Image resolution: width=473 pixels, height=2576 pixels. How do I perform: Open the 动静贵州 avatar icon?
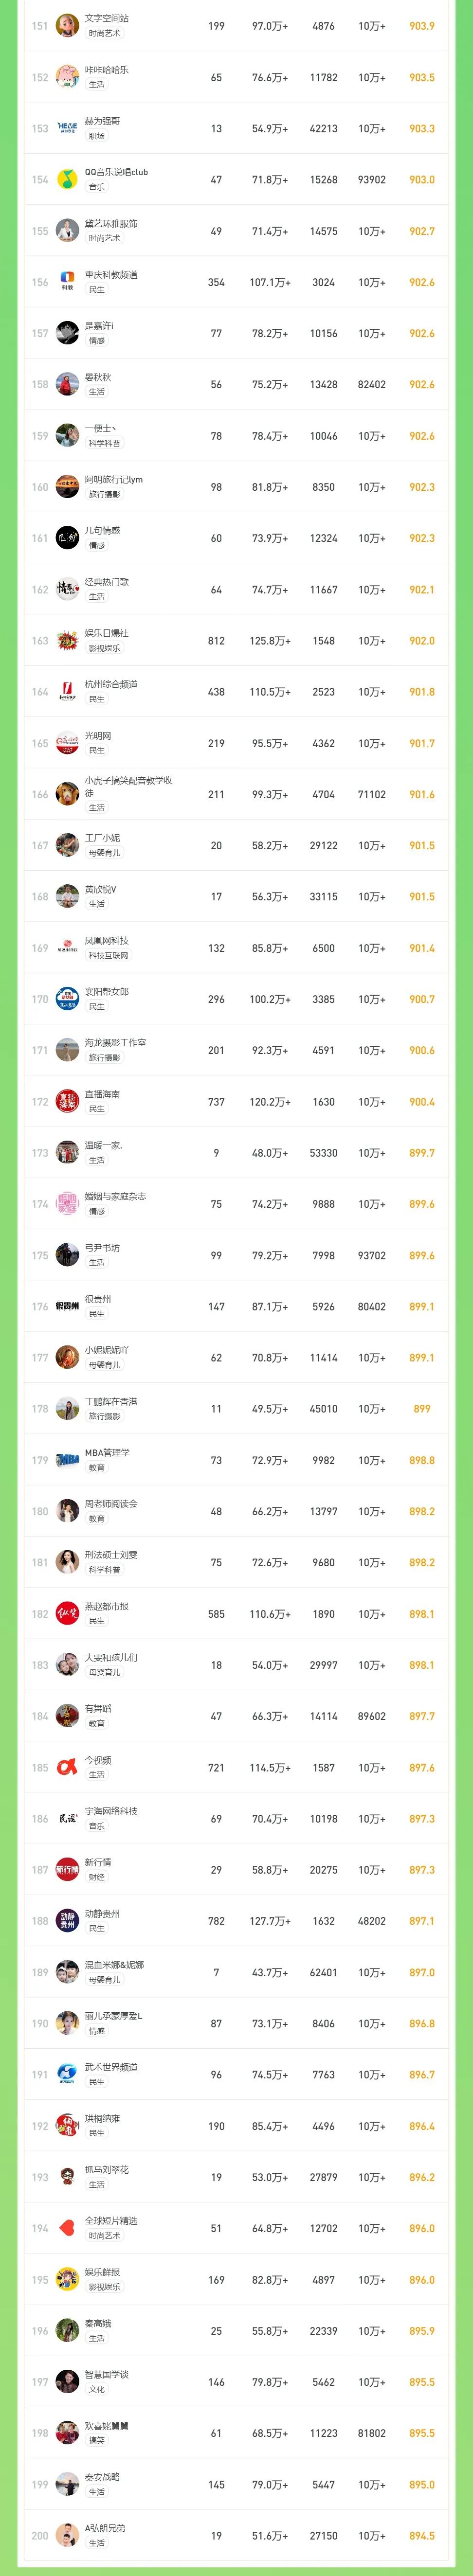(x=67, y=1921)
